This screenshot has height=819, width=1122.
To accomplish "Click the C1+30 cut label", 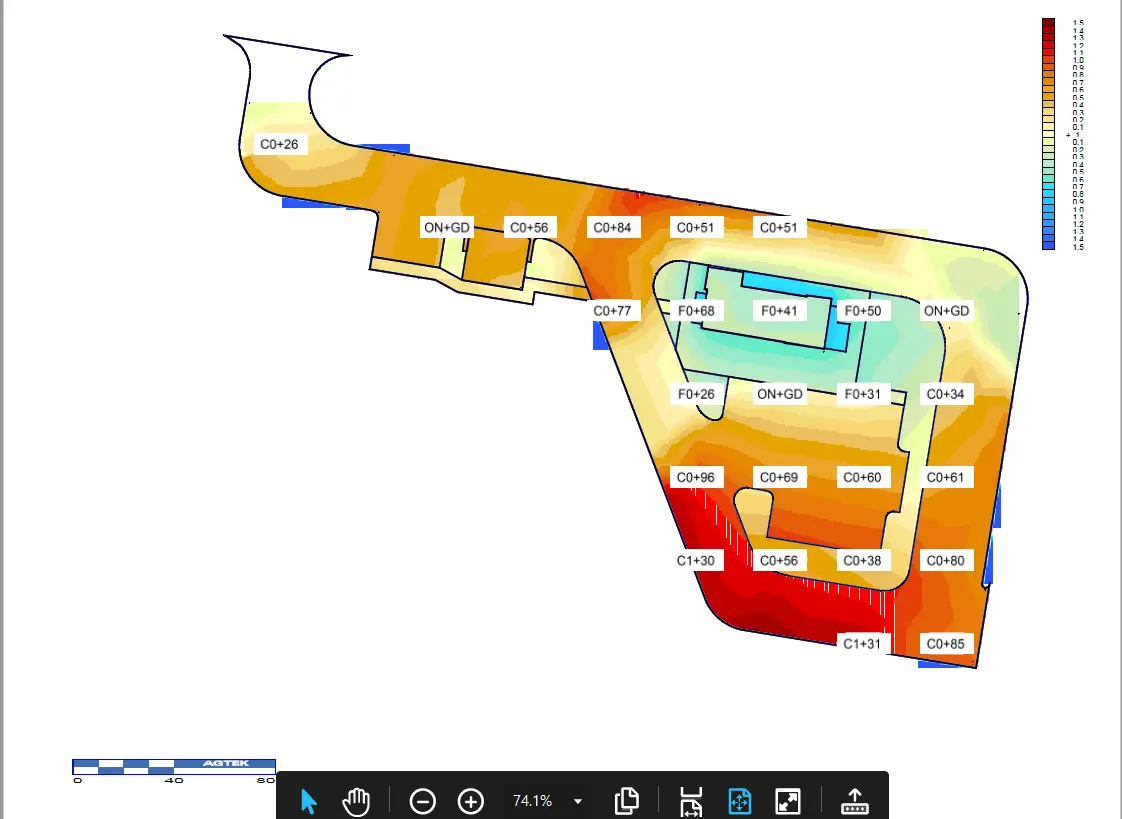I will coord(696,561).
